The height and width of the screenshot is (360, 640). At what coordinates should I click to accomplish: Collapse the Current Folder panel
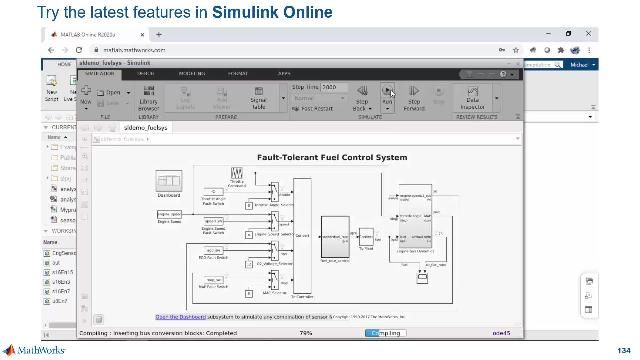45,127
